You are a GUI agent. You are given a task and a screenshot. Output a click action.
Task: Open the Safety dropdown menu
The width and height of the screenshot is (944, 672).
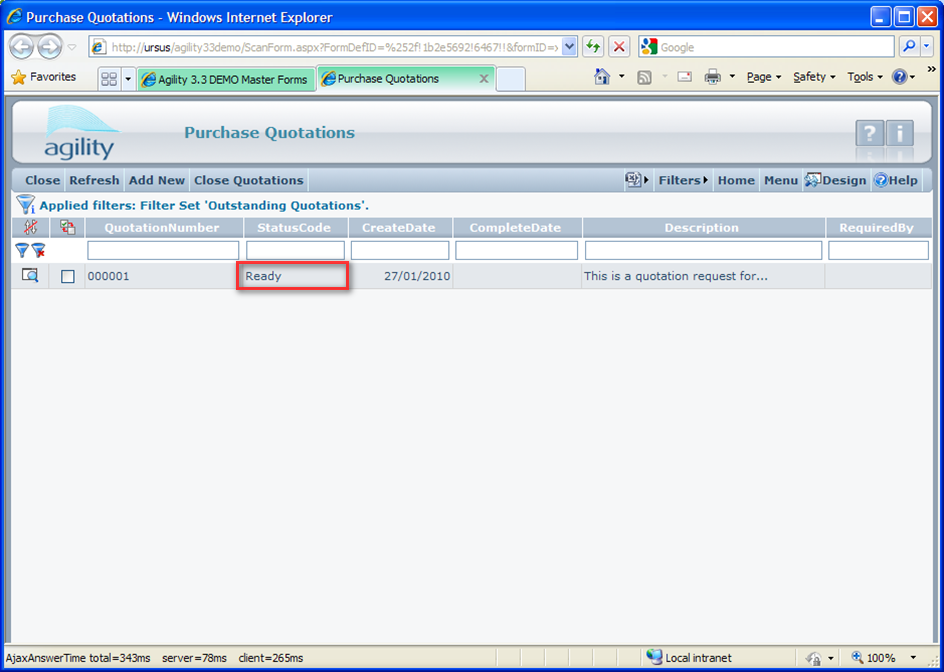coord(814,77)
